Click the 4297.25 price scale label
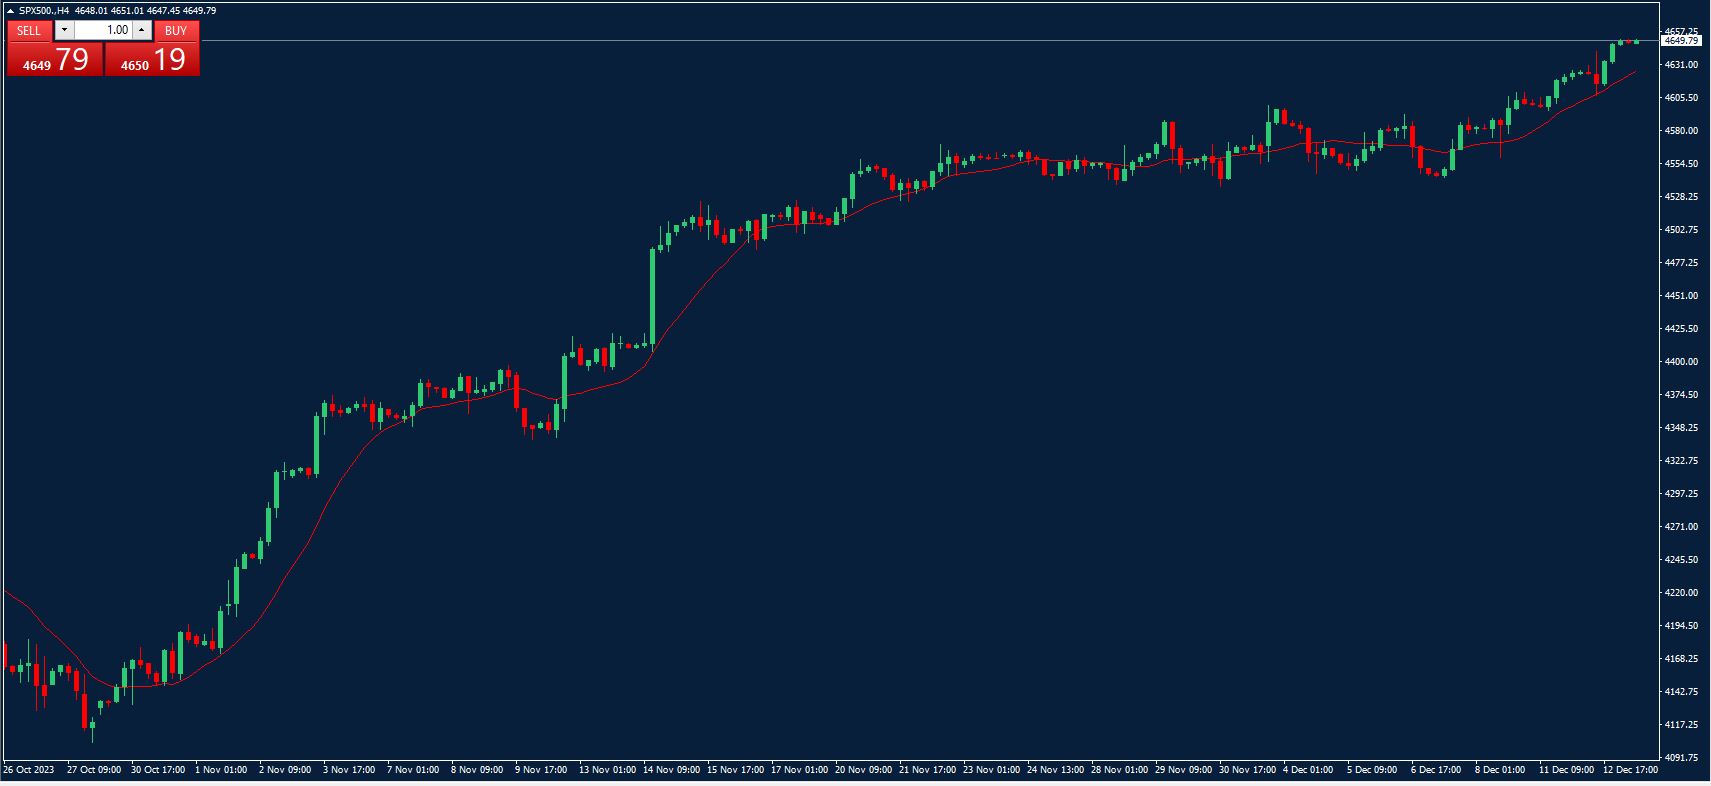This screenshot has height=786, width=1711. point(1681,494)
